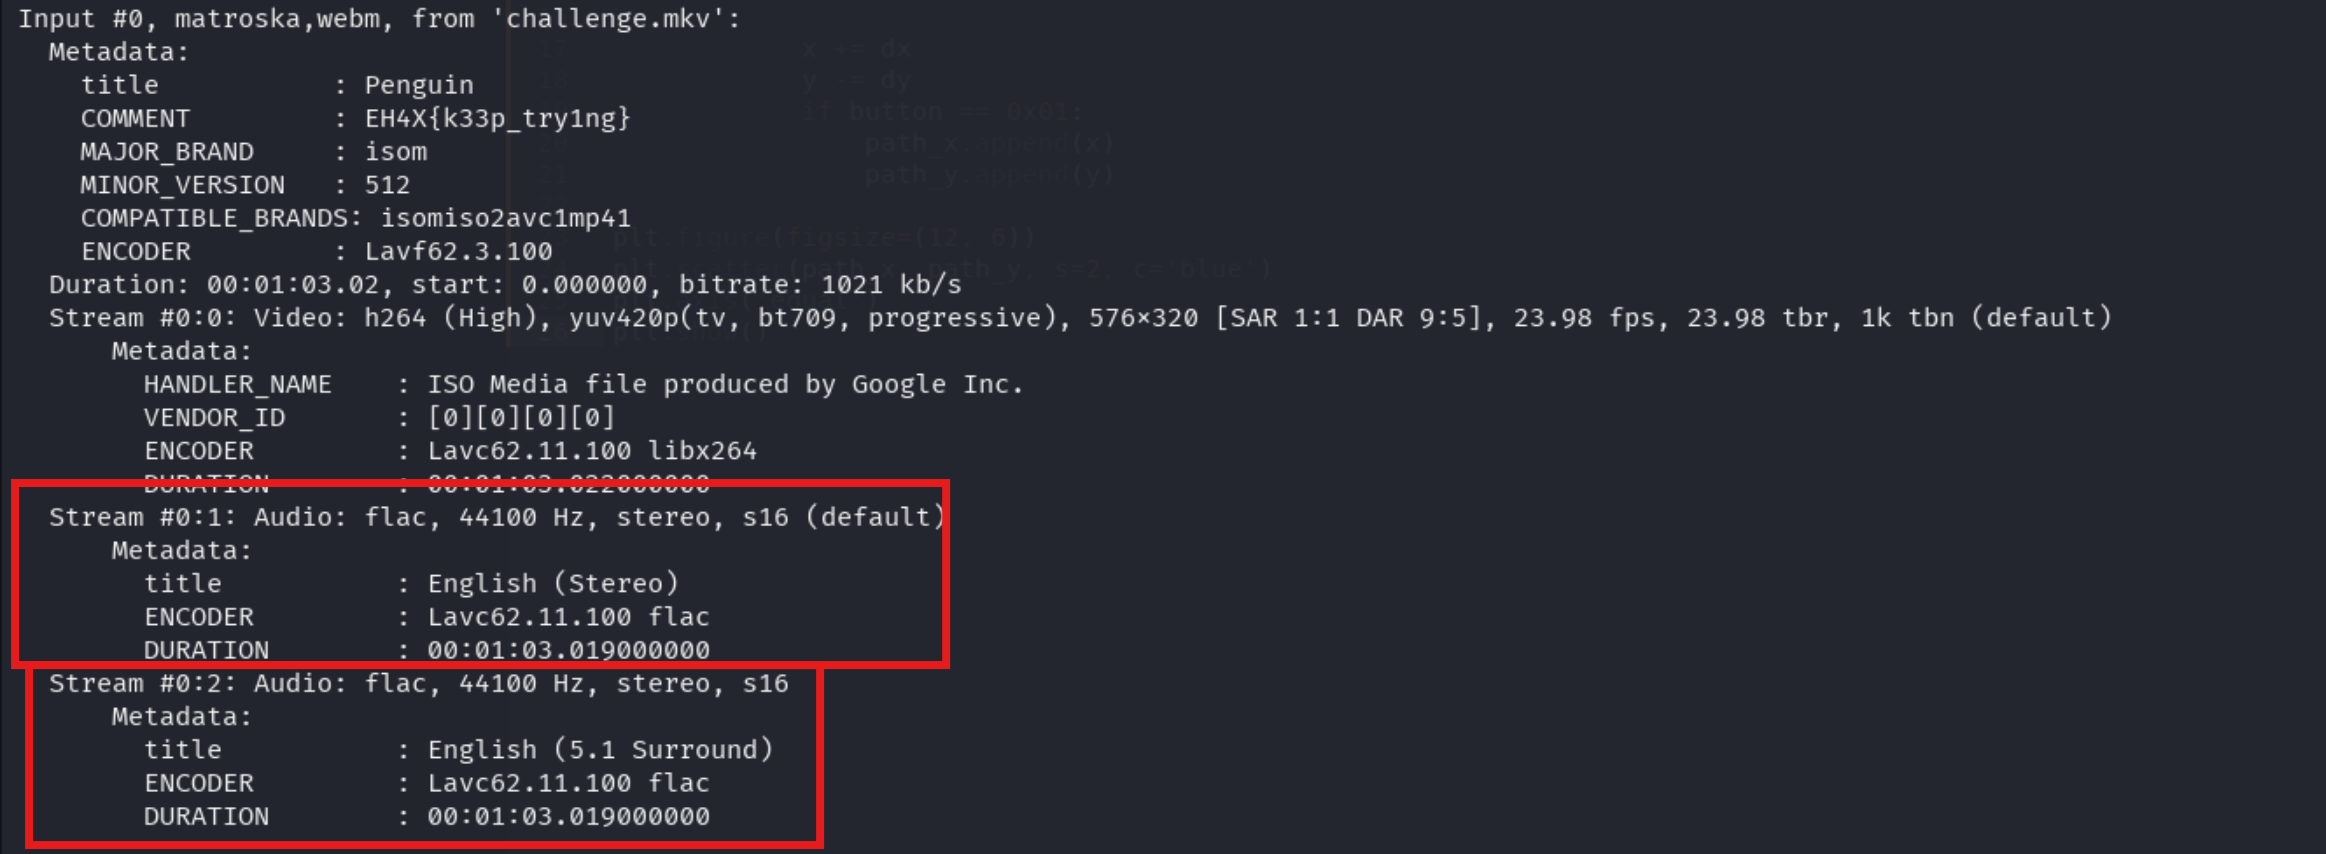Click the 'English (5.1 Surround)' audio title
The image size is (2326, 854).
[600, 750]
